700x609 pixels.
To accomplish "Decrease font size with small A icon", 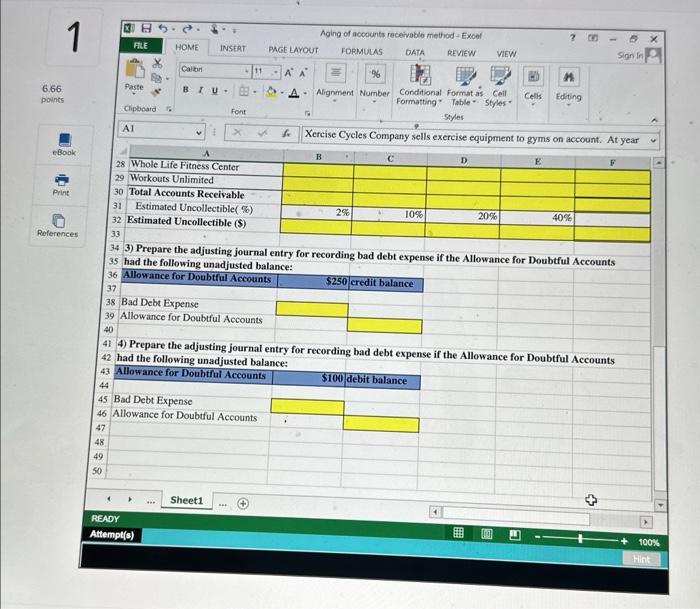I will 303,73.
